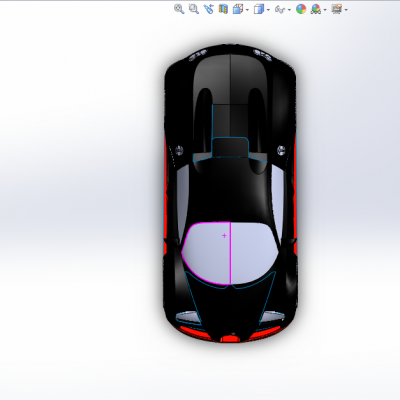Expand the Apply Scene dropdown arrow

(325, 10)
